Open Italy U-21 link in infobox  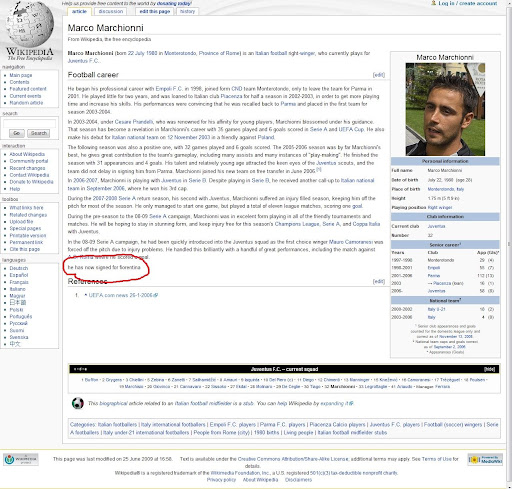pyautogui.click(x=436, y=309)
